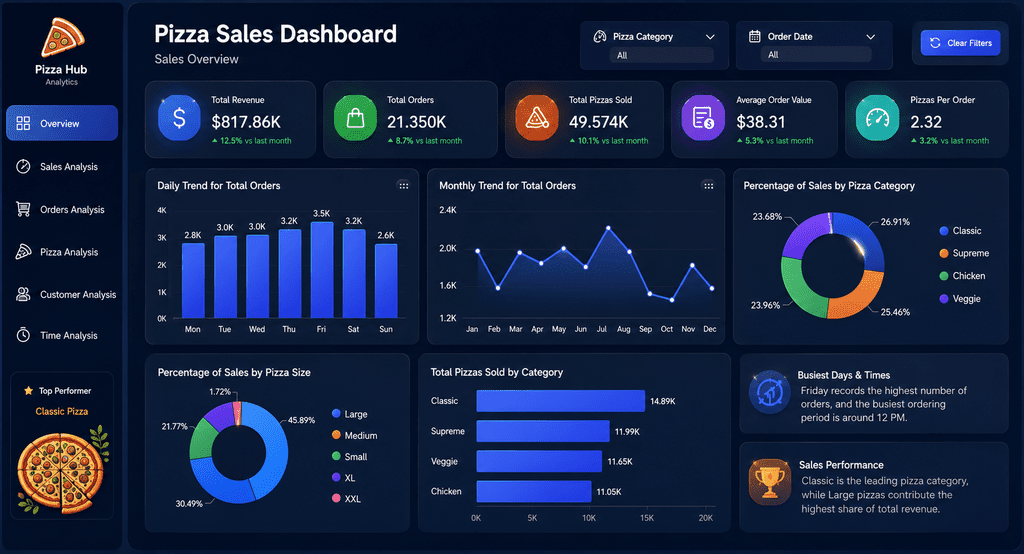This screenshot has width=1024, height=554.
Task: Open options menu on Monthly Trend chart
Action: coord(708,186)
